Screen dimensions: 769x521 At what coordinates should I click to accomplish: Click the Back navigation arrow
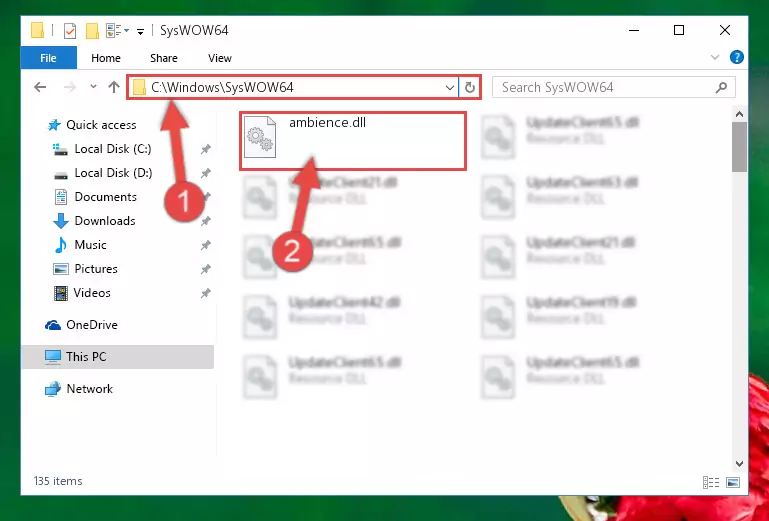[x=40, y=87]
